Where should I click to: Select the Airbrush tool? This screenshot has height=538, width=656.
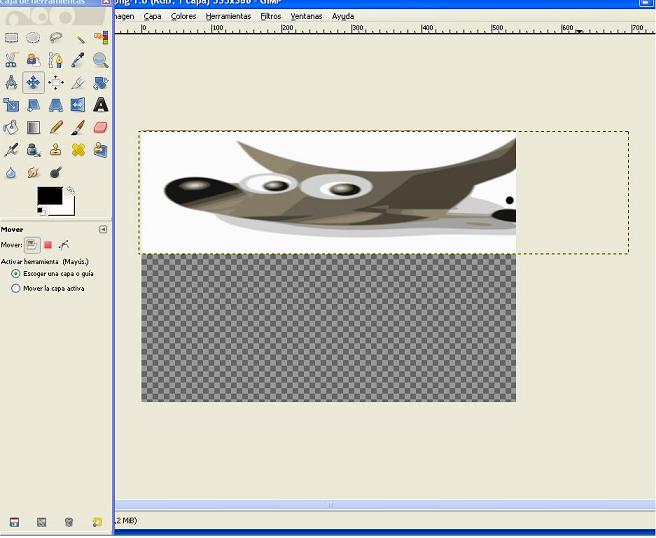click(x=11, y=150)
